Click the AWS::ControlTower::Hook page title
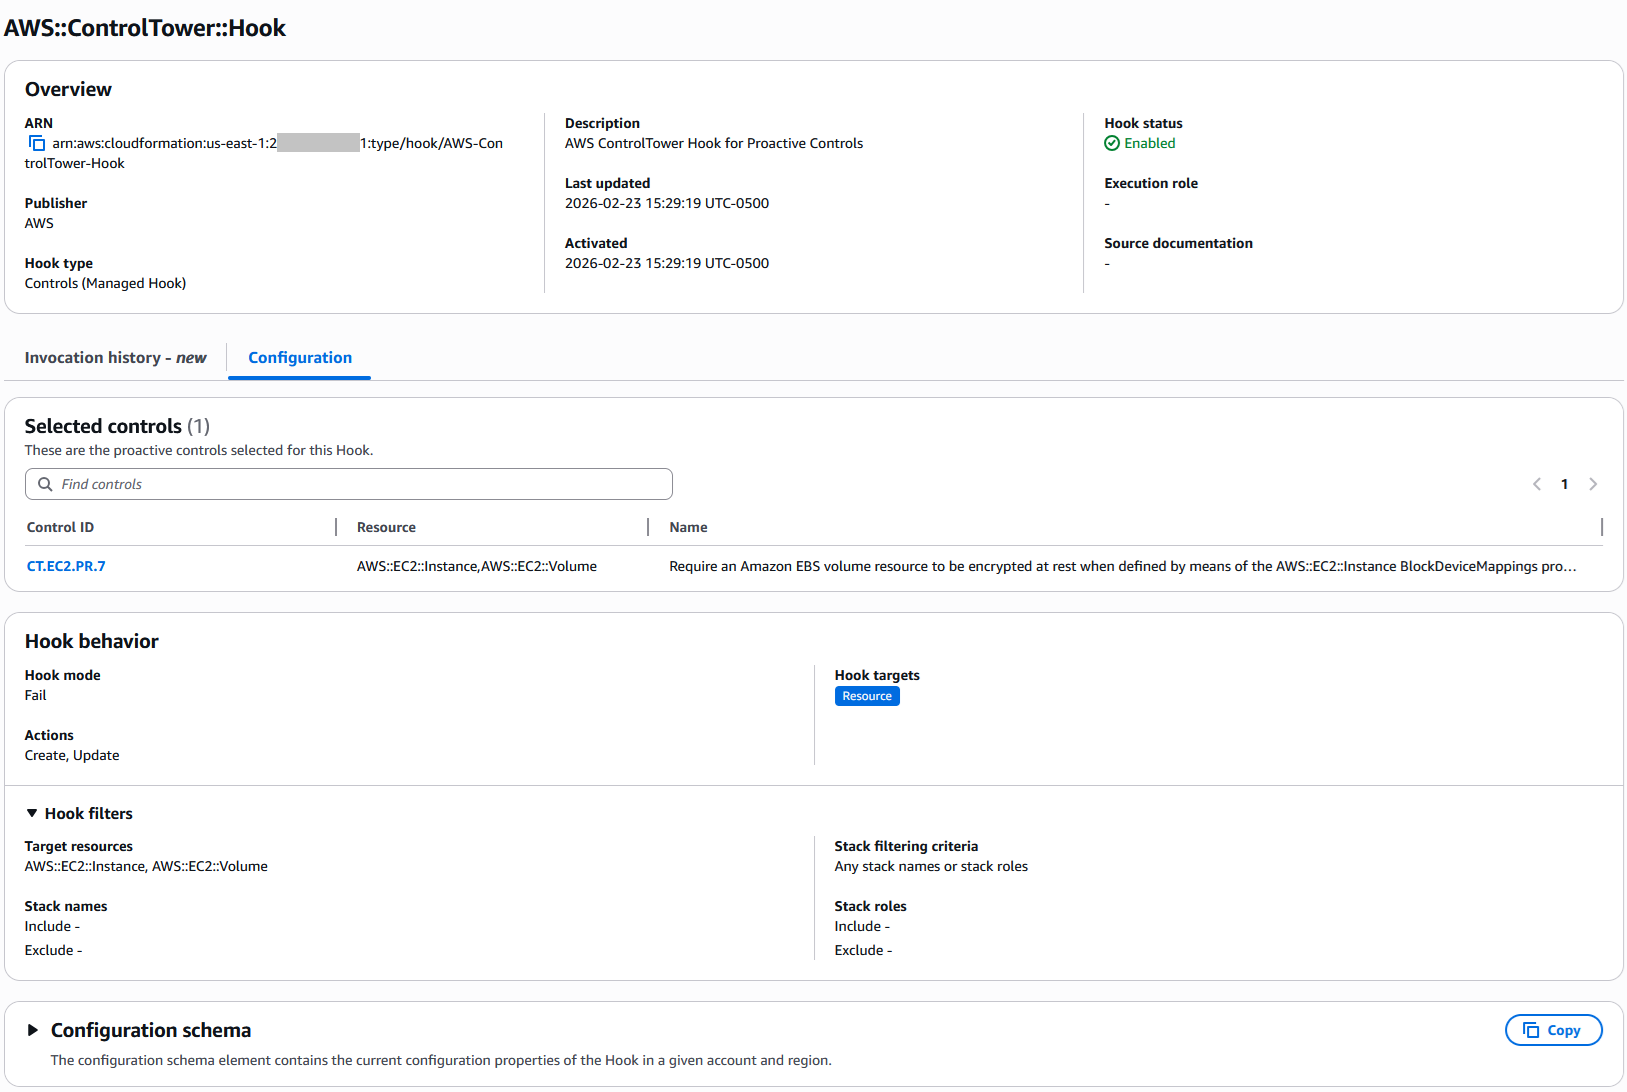 [146, 28]
